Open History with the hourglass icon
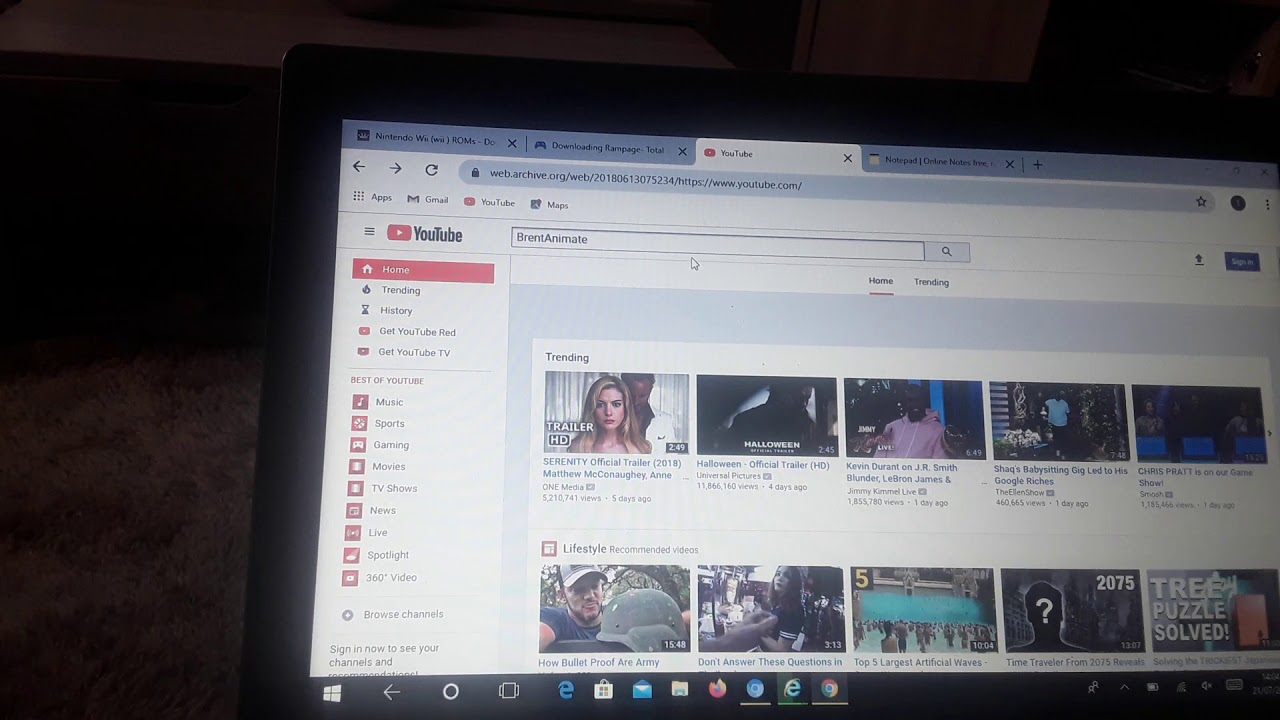The image size is (1280, 720). (387, 311)
